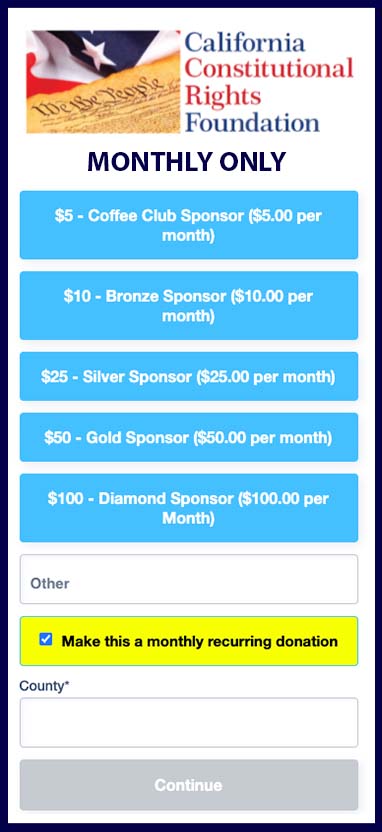Click the 'County*' field label
382x832 pixels.
coord(45,686)
